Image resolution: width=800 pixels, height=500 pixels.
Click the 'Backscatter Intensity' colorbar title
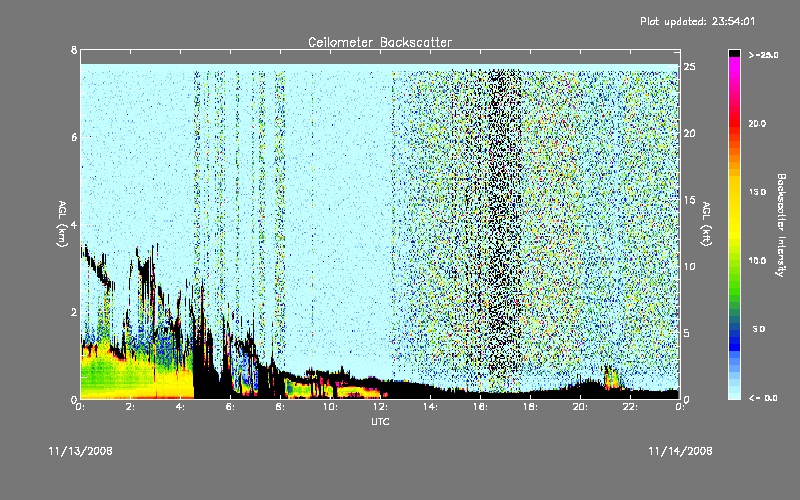(x=781, y=225)
